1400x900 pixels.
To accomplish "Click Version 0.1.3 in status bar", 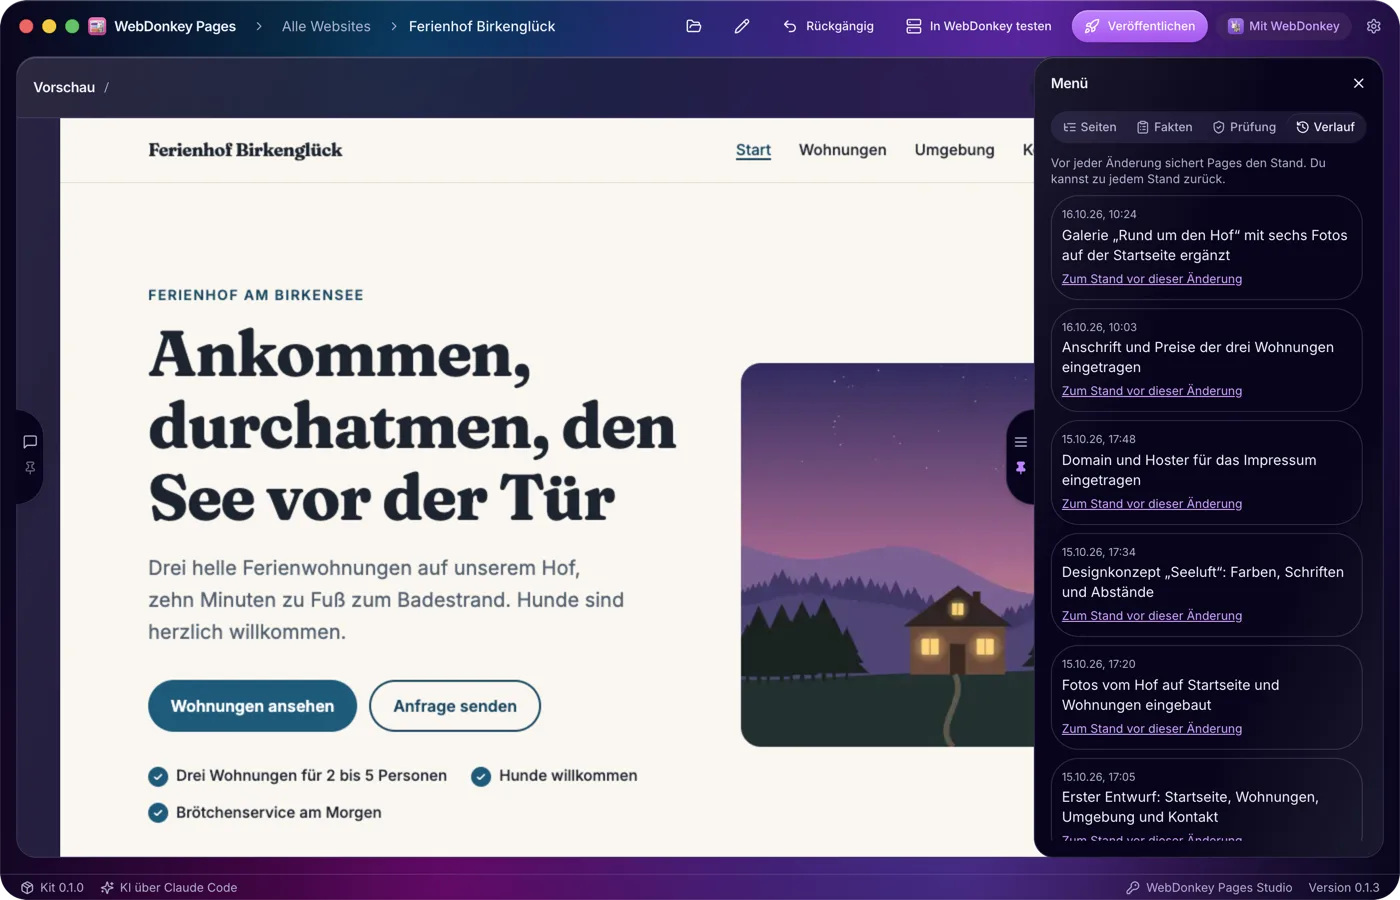I will 1344,888.
